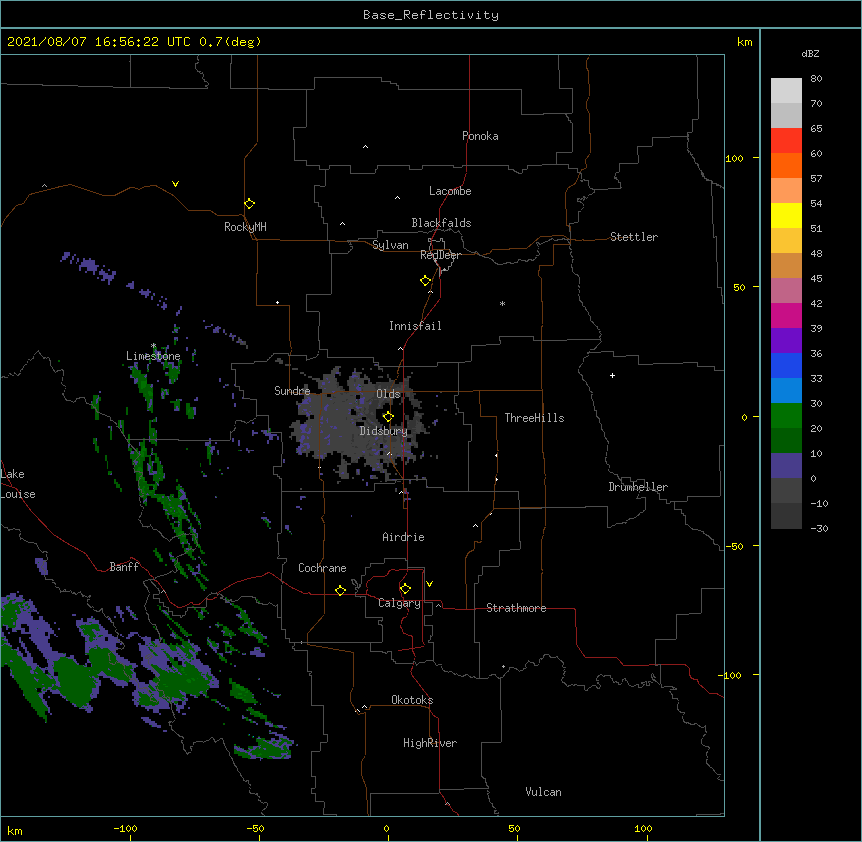This screenshot has width=862, height=842.
Task: Click the asterisk marker east of Innisfail
Action: click(x=502, y=304)
